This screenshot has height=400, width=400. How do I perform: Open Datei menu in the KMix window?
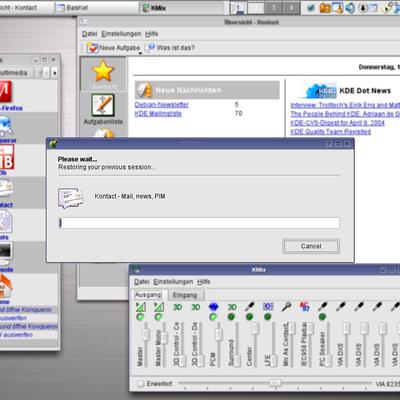[x=142, y=282]
